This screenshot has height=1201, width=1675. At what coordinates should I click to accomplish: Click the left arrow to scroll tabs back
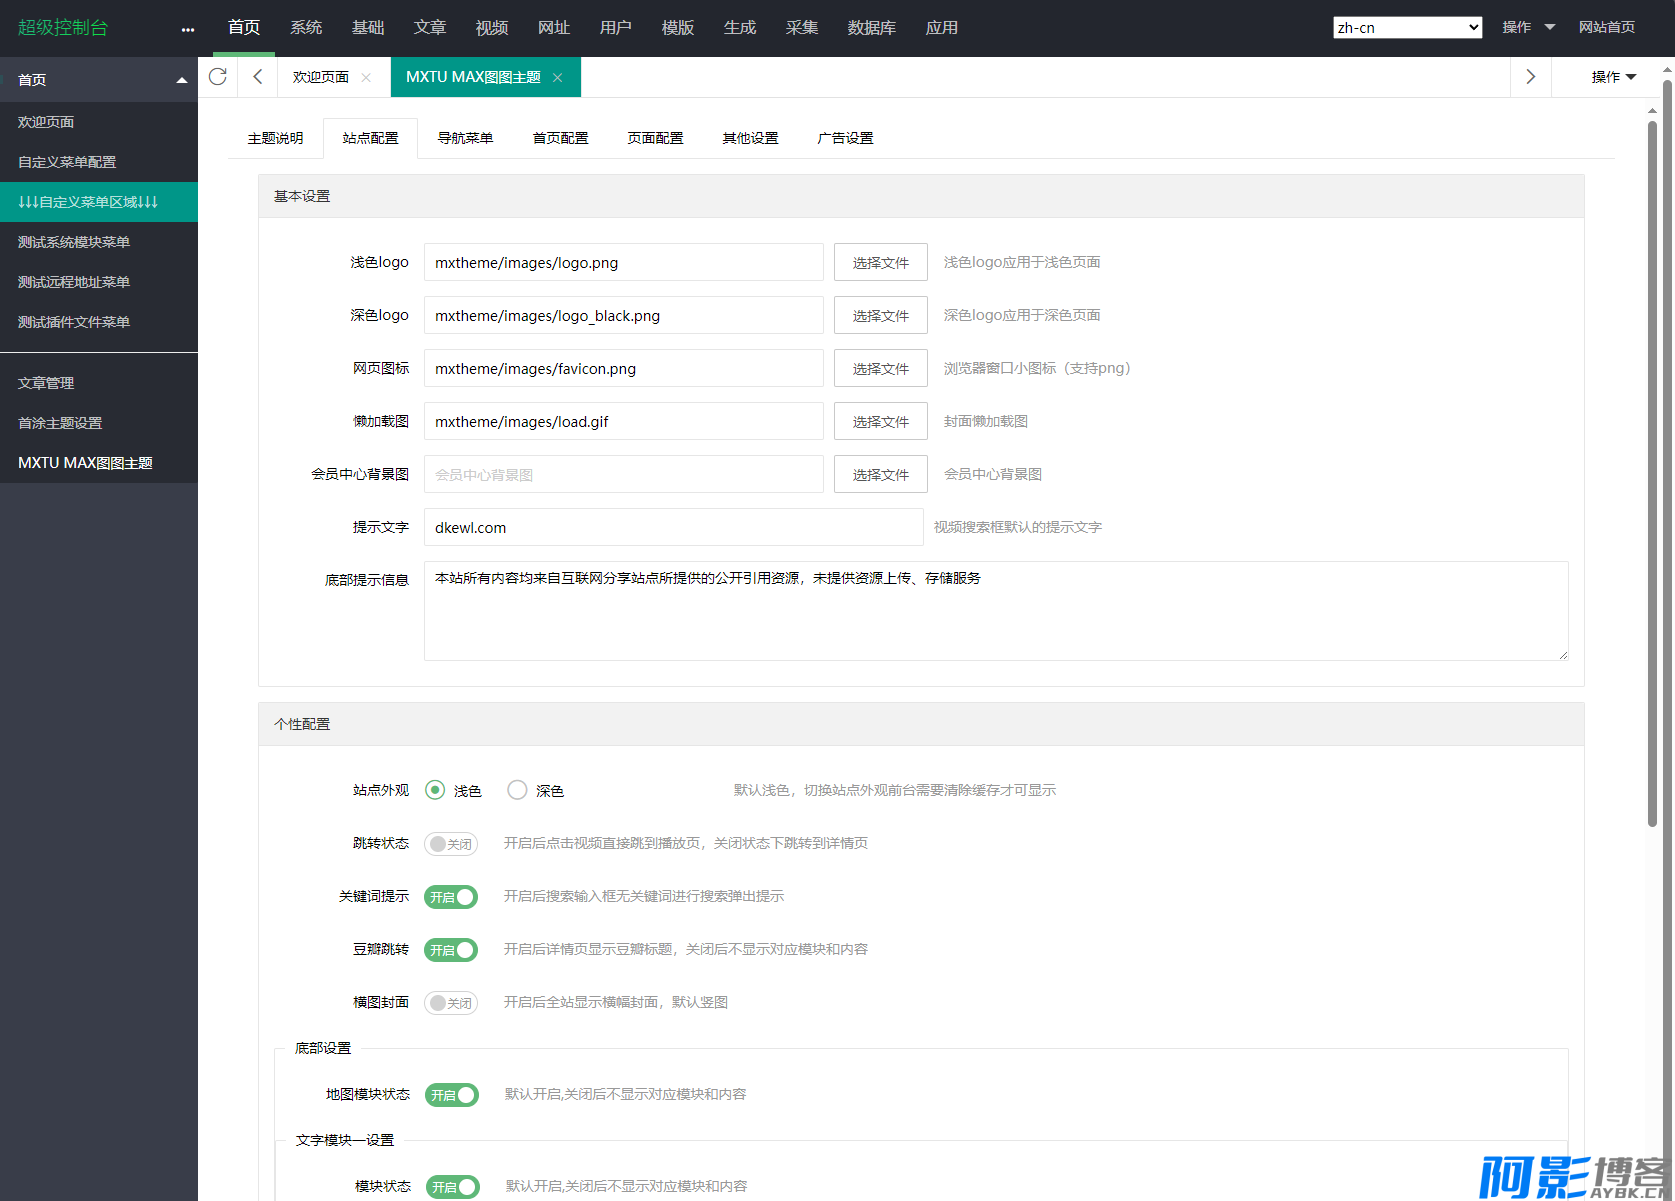click(x=258, y=77)
